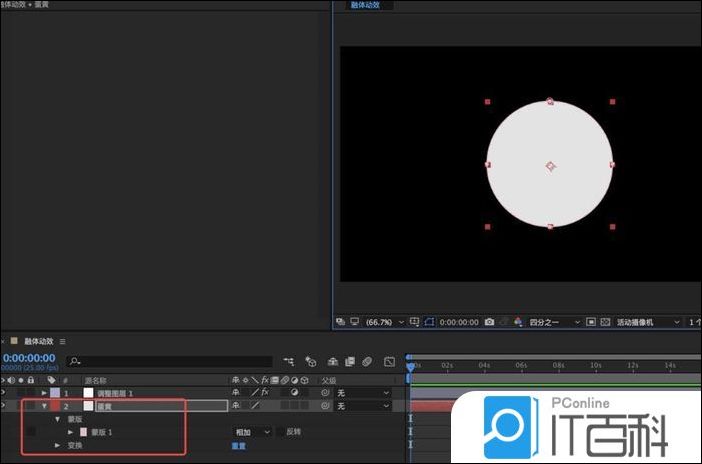Open the timeline panel hamburger menu
702x464 pixels.
62,341
